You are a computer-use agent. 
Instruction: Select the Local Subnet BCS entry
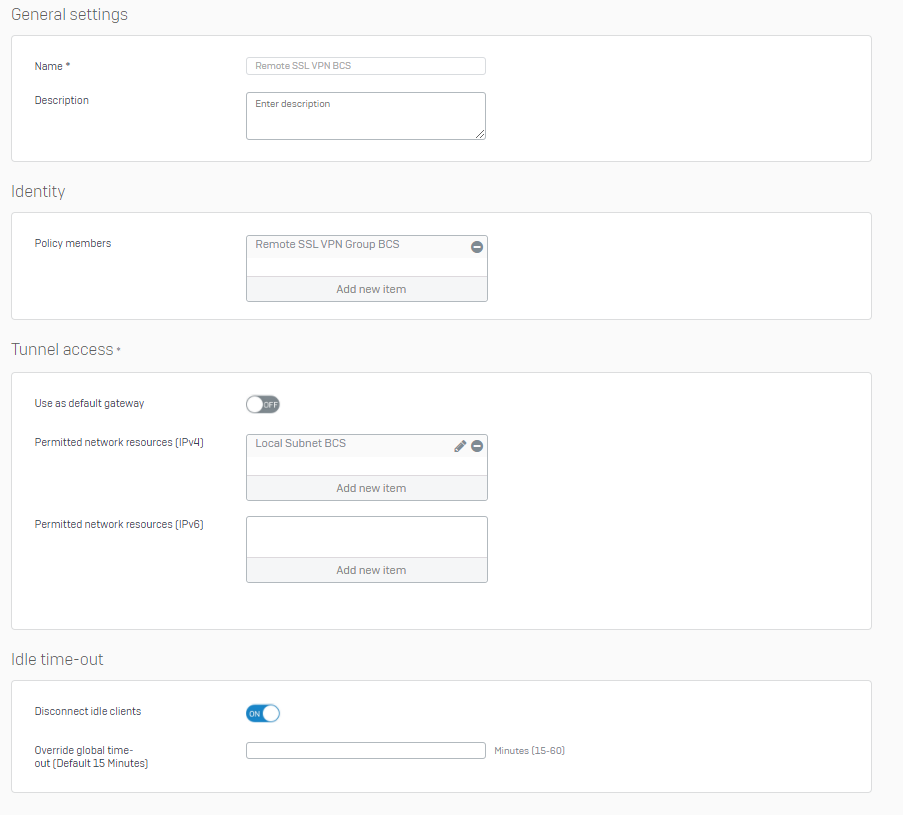pyautogui.click(x=350, y=446)
